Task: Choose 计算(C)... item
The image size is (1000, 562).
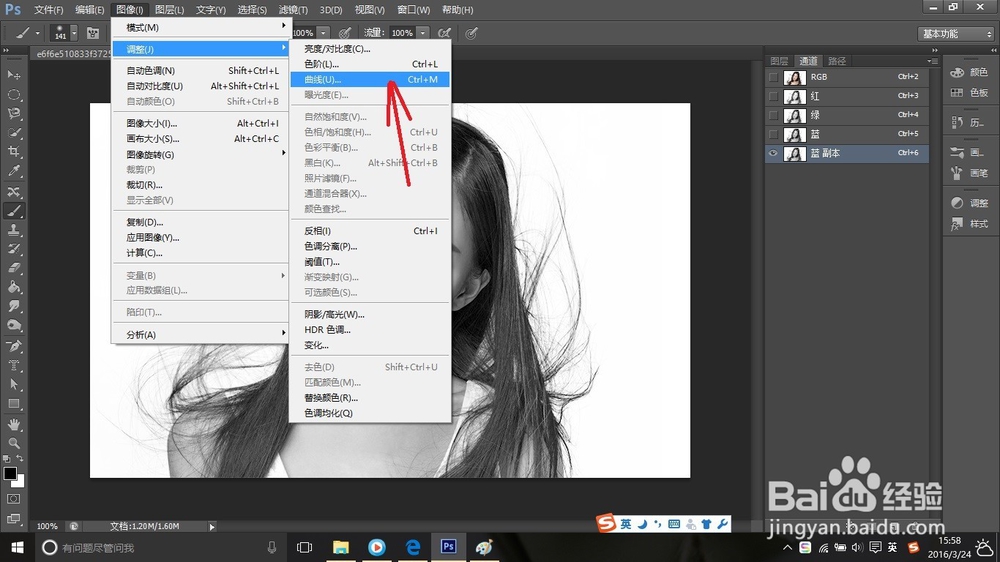Action: coord(200,253)
